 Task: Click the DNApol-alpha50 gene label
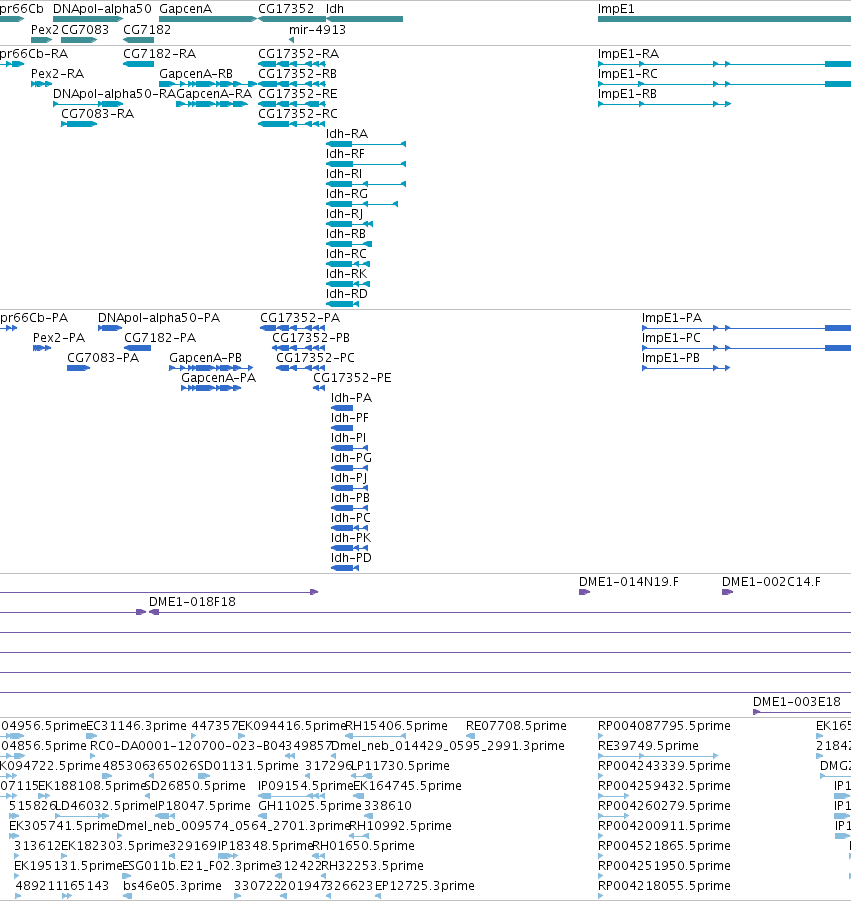tap(102, 9)
